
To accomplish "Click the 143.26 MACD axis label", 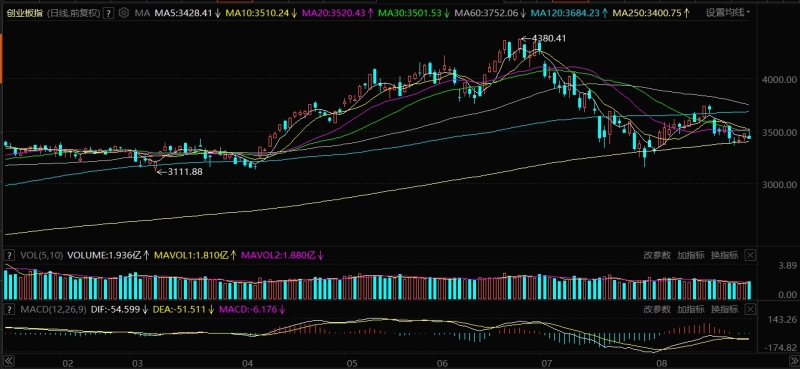I will pos(781,319).
